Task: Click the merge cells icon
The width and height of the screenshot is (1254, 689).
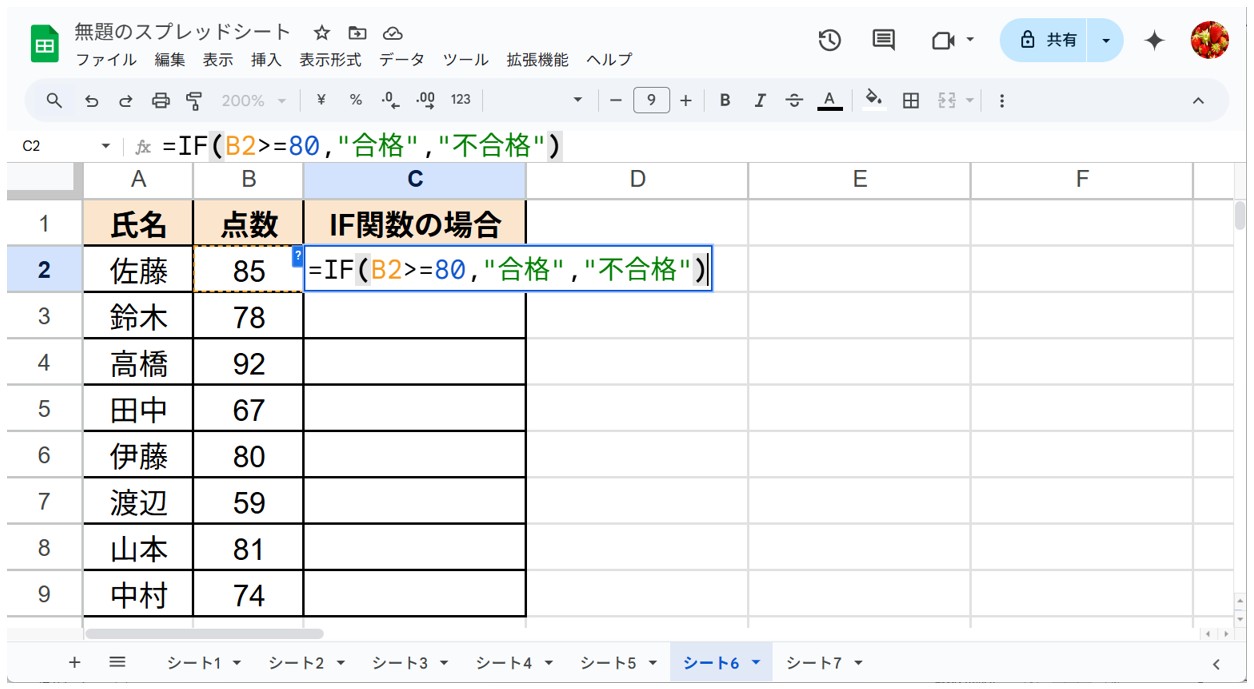Action: click(947, 100)
